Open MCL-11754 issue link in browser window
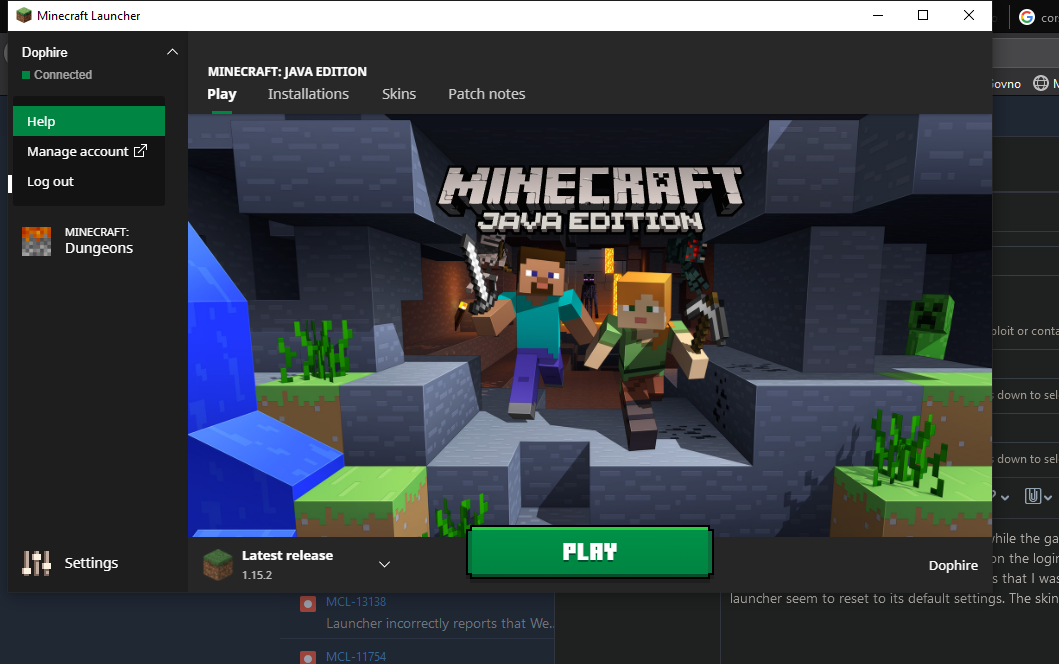Screen dimensions: 1059x664 pos(356,657)
